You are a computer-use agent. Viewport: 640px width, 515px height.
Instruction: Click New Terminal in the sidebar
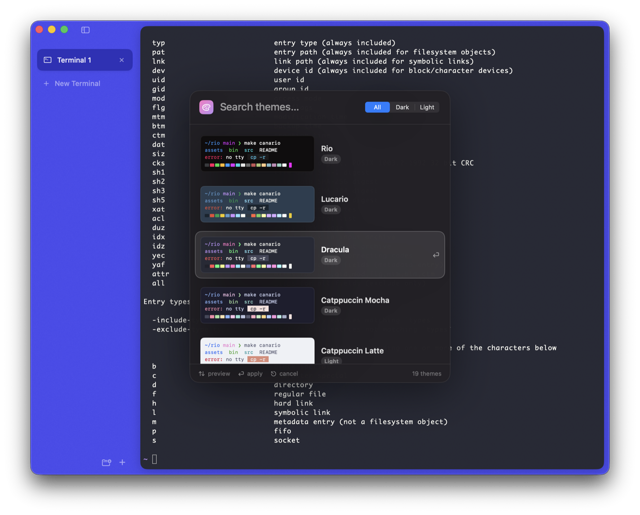pyautogui.click(x=77, y=83)
